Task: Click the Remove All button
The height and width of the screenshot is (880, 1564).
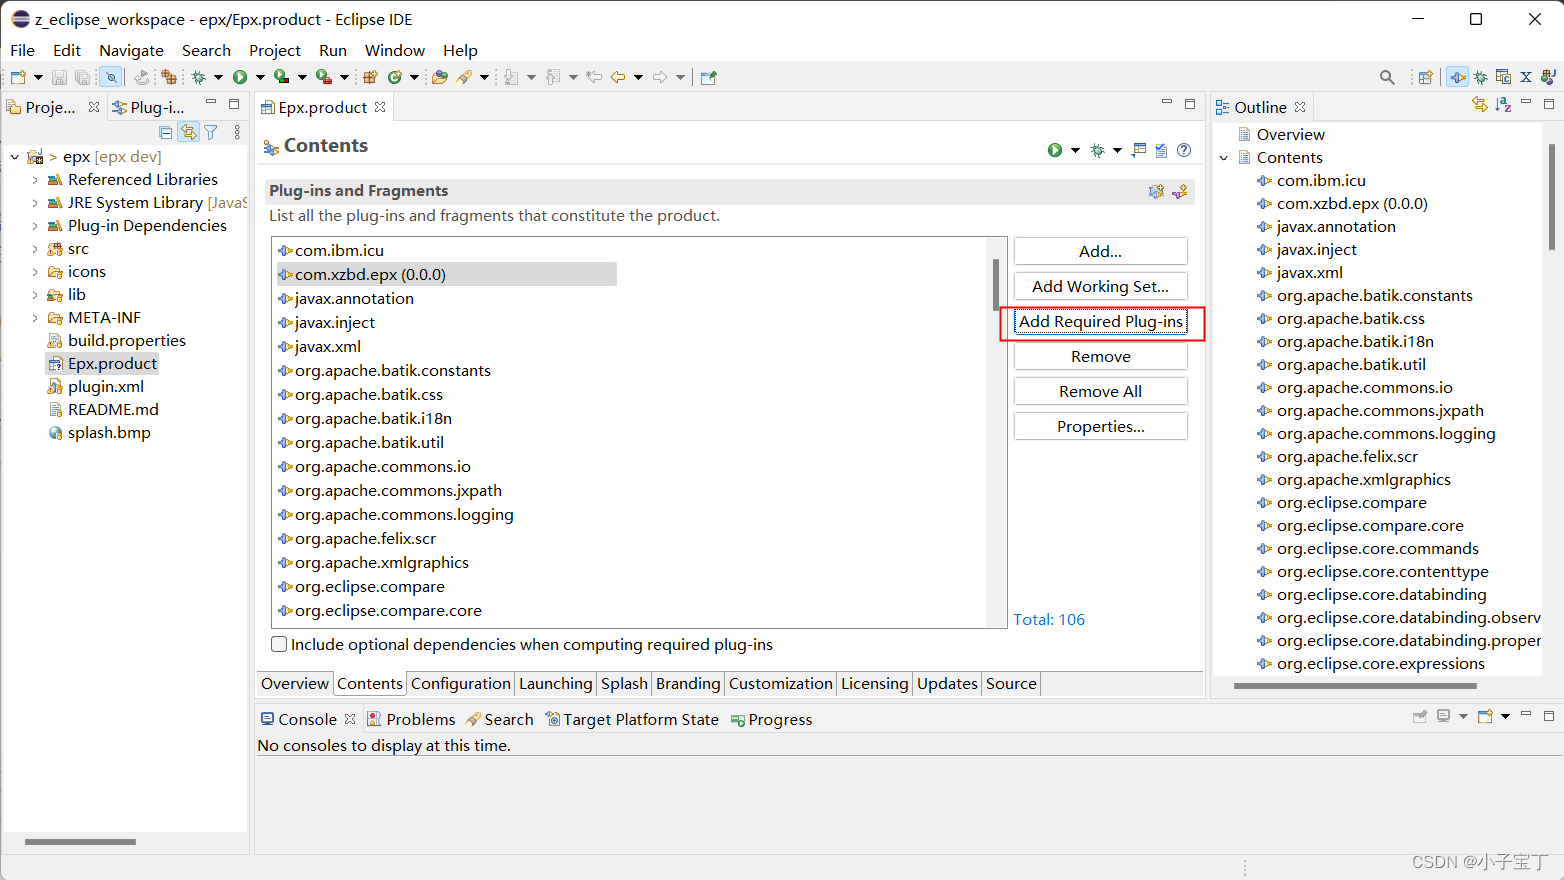Action: (x=1101, y=391)
